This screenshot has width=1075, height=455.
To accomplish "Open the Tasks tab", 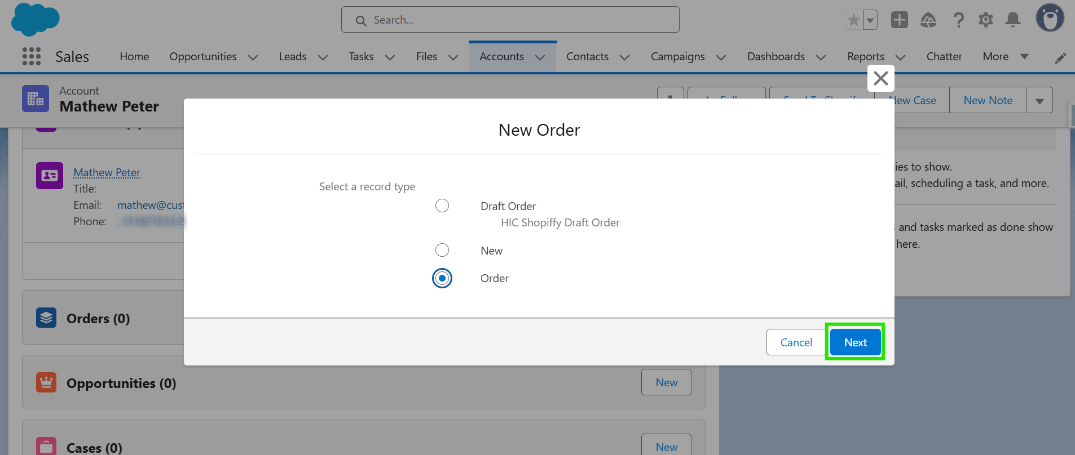I will pos(361,57).
